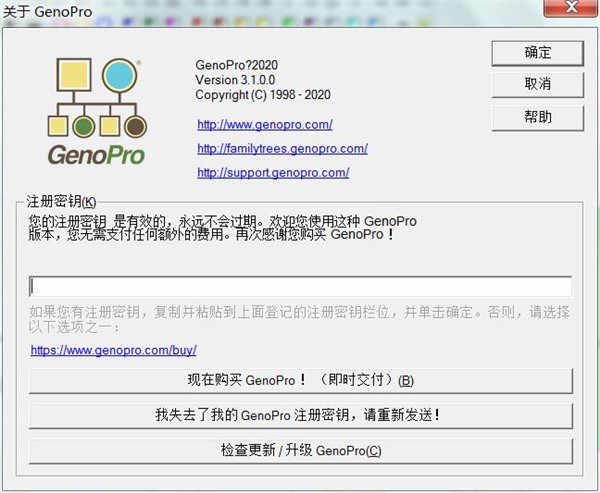The width and height of the screenshot is (600, 493).
Task: Click the 'Version 3.1.0.0' text
Action: 235,80
